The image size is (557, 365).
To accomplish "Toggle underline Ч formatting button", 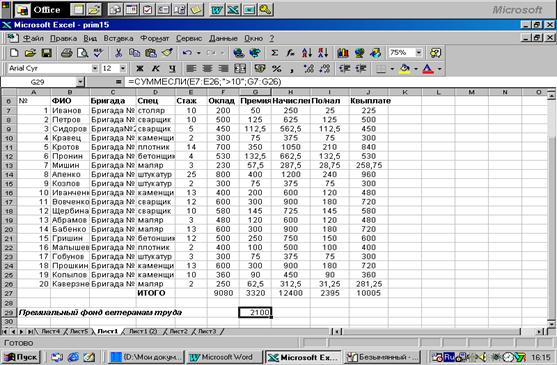I will (x=172, y=69).
